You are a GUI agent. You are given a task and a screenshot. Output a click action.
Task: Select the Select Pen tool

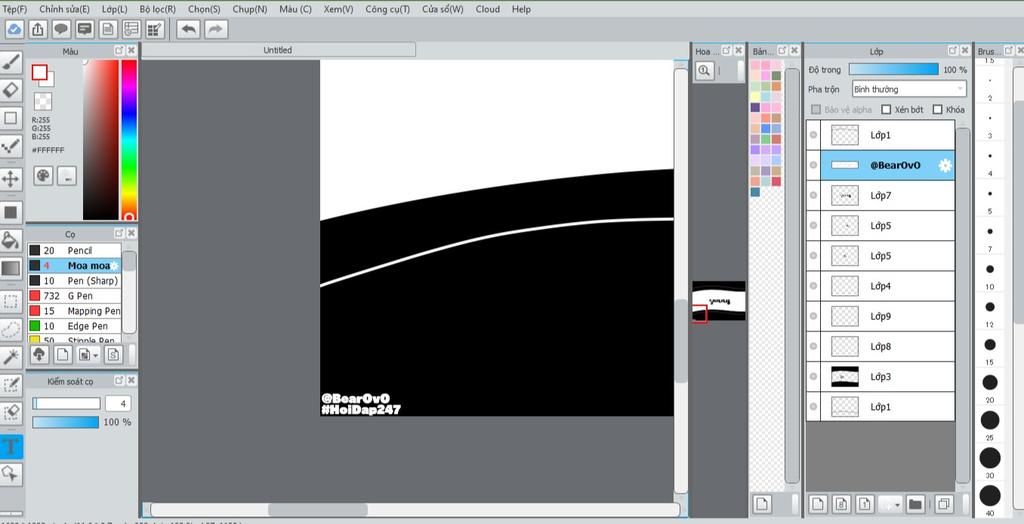click(10, 385)
